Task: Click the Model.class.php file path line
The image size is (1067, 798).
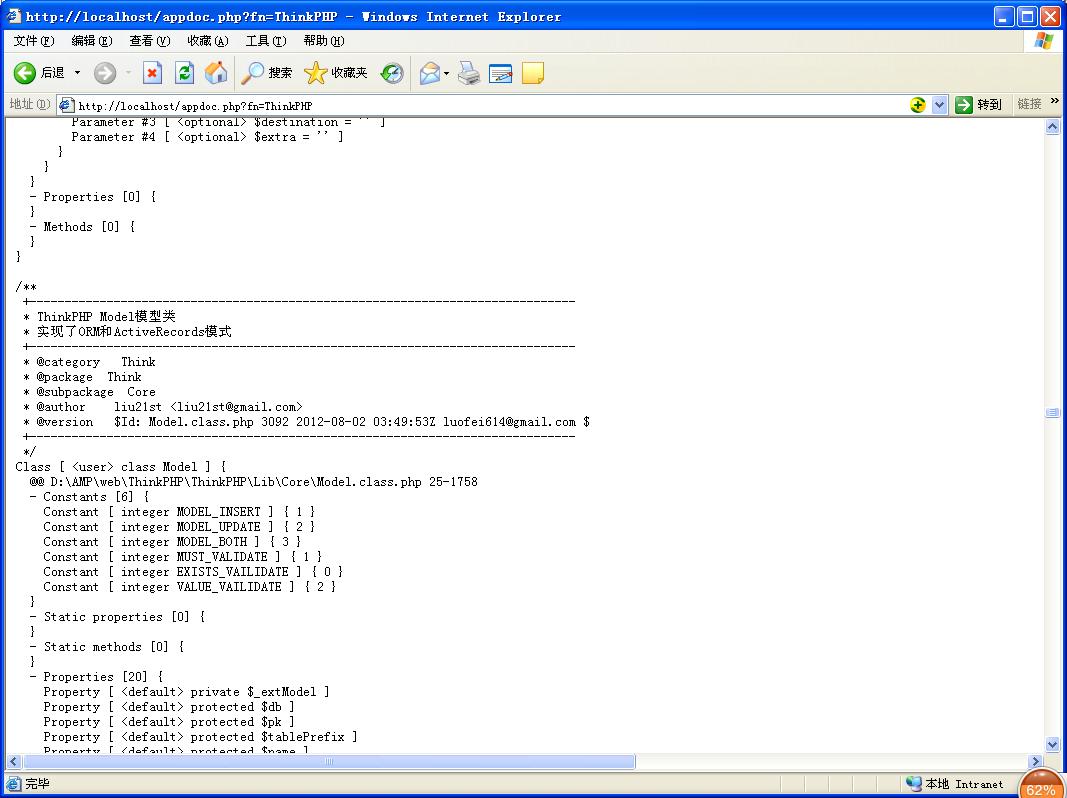Action: click(254, 482)
